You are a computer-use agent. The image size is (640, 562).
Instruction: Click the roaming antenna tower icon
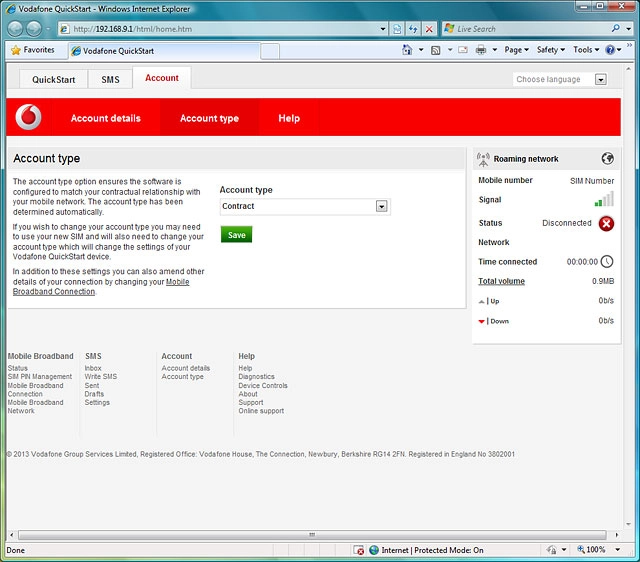click(484, 158)
